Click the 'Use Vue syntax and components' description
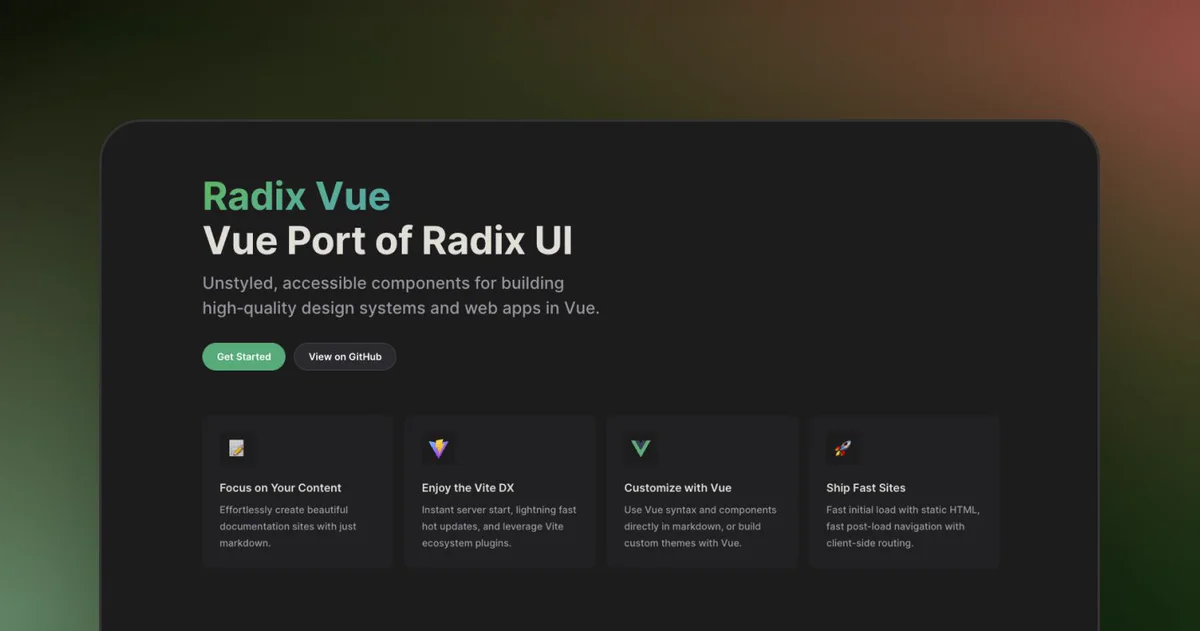The height and width of the screenshot is (631, 1200). (x=700, y=526)
